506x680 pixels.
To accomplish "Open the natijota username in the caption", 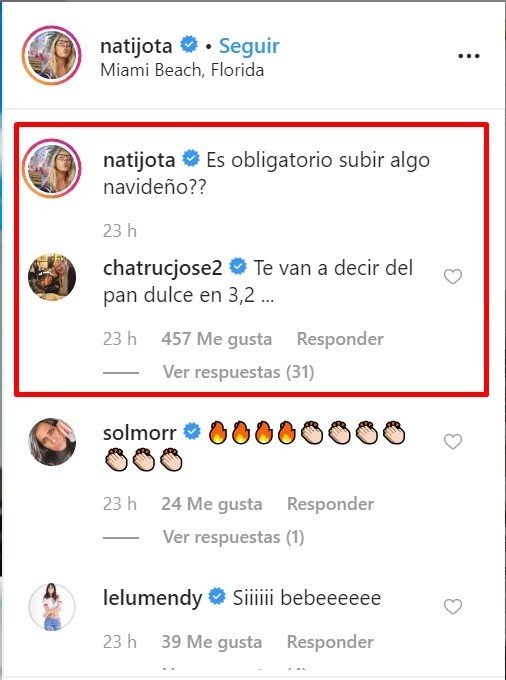I will click(x=139, y=160).
